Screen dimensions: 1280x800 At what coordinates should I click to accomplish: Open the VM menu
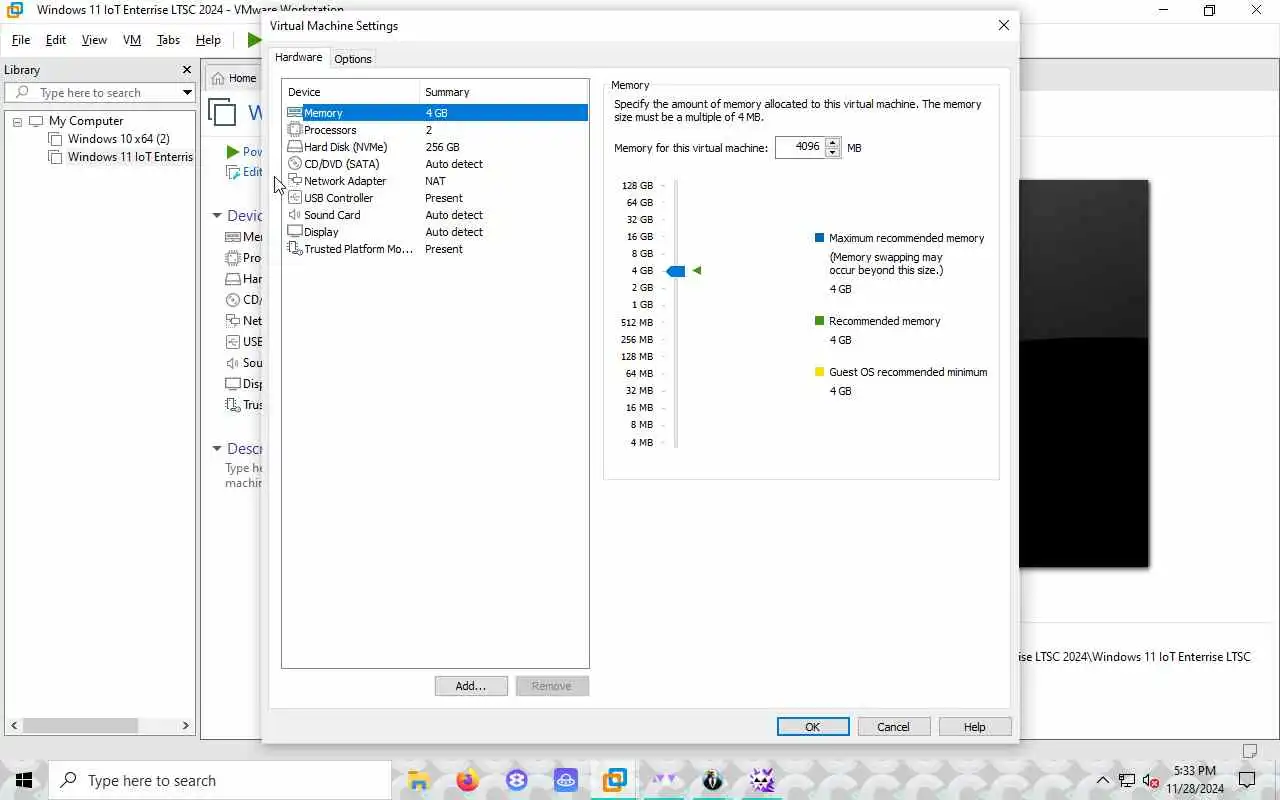pyautogui.click(x=132, y=40)
